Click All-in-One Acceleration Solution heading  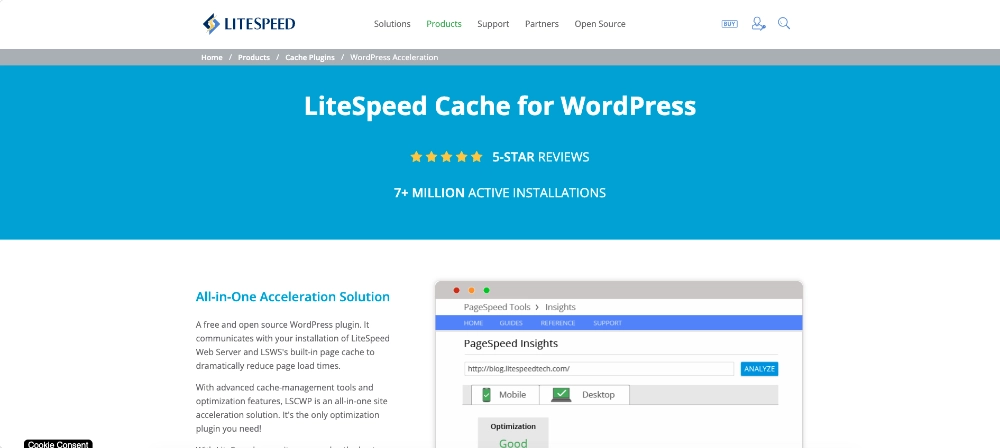[293, 297]
